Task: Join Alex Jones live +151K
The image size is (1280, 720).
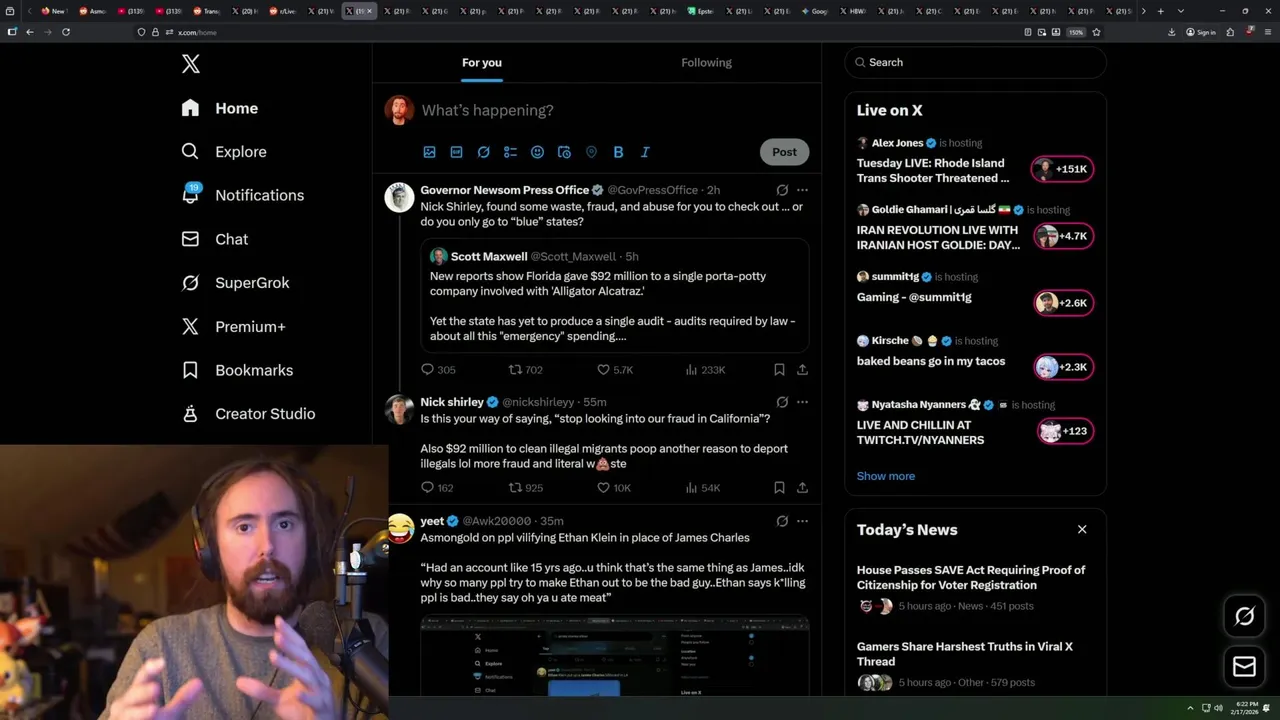Action: coord(1063,169)
